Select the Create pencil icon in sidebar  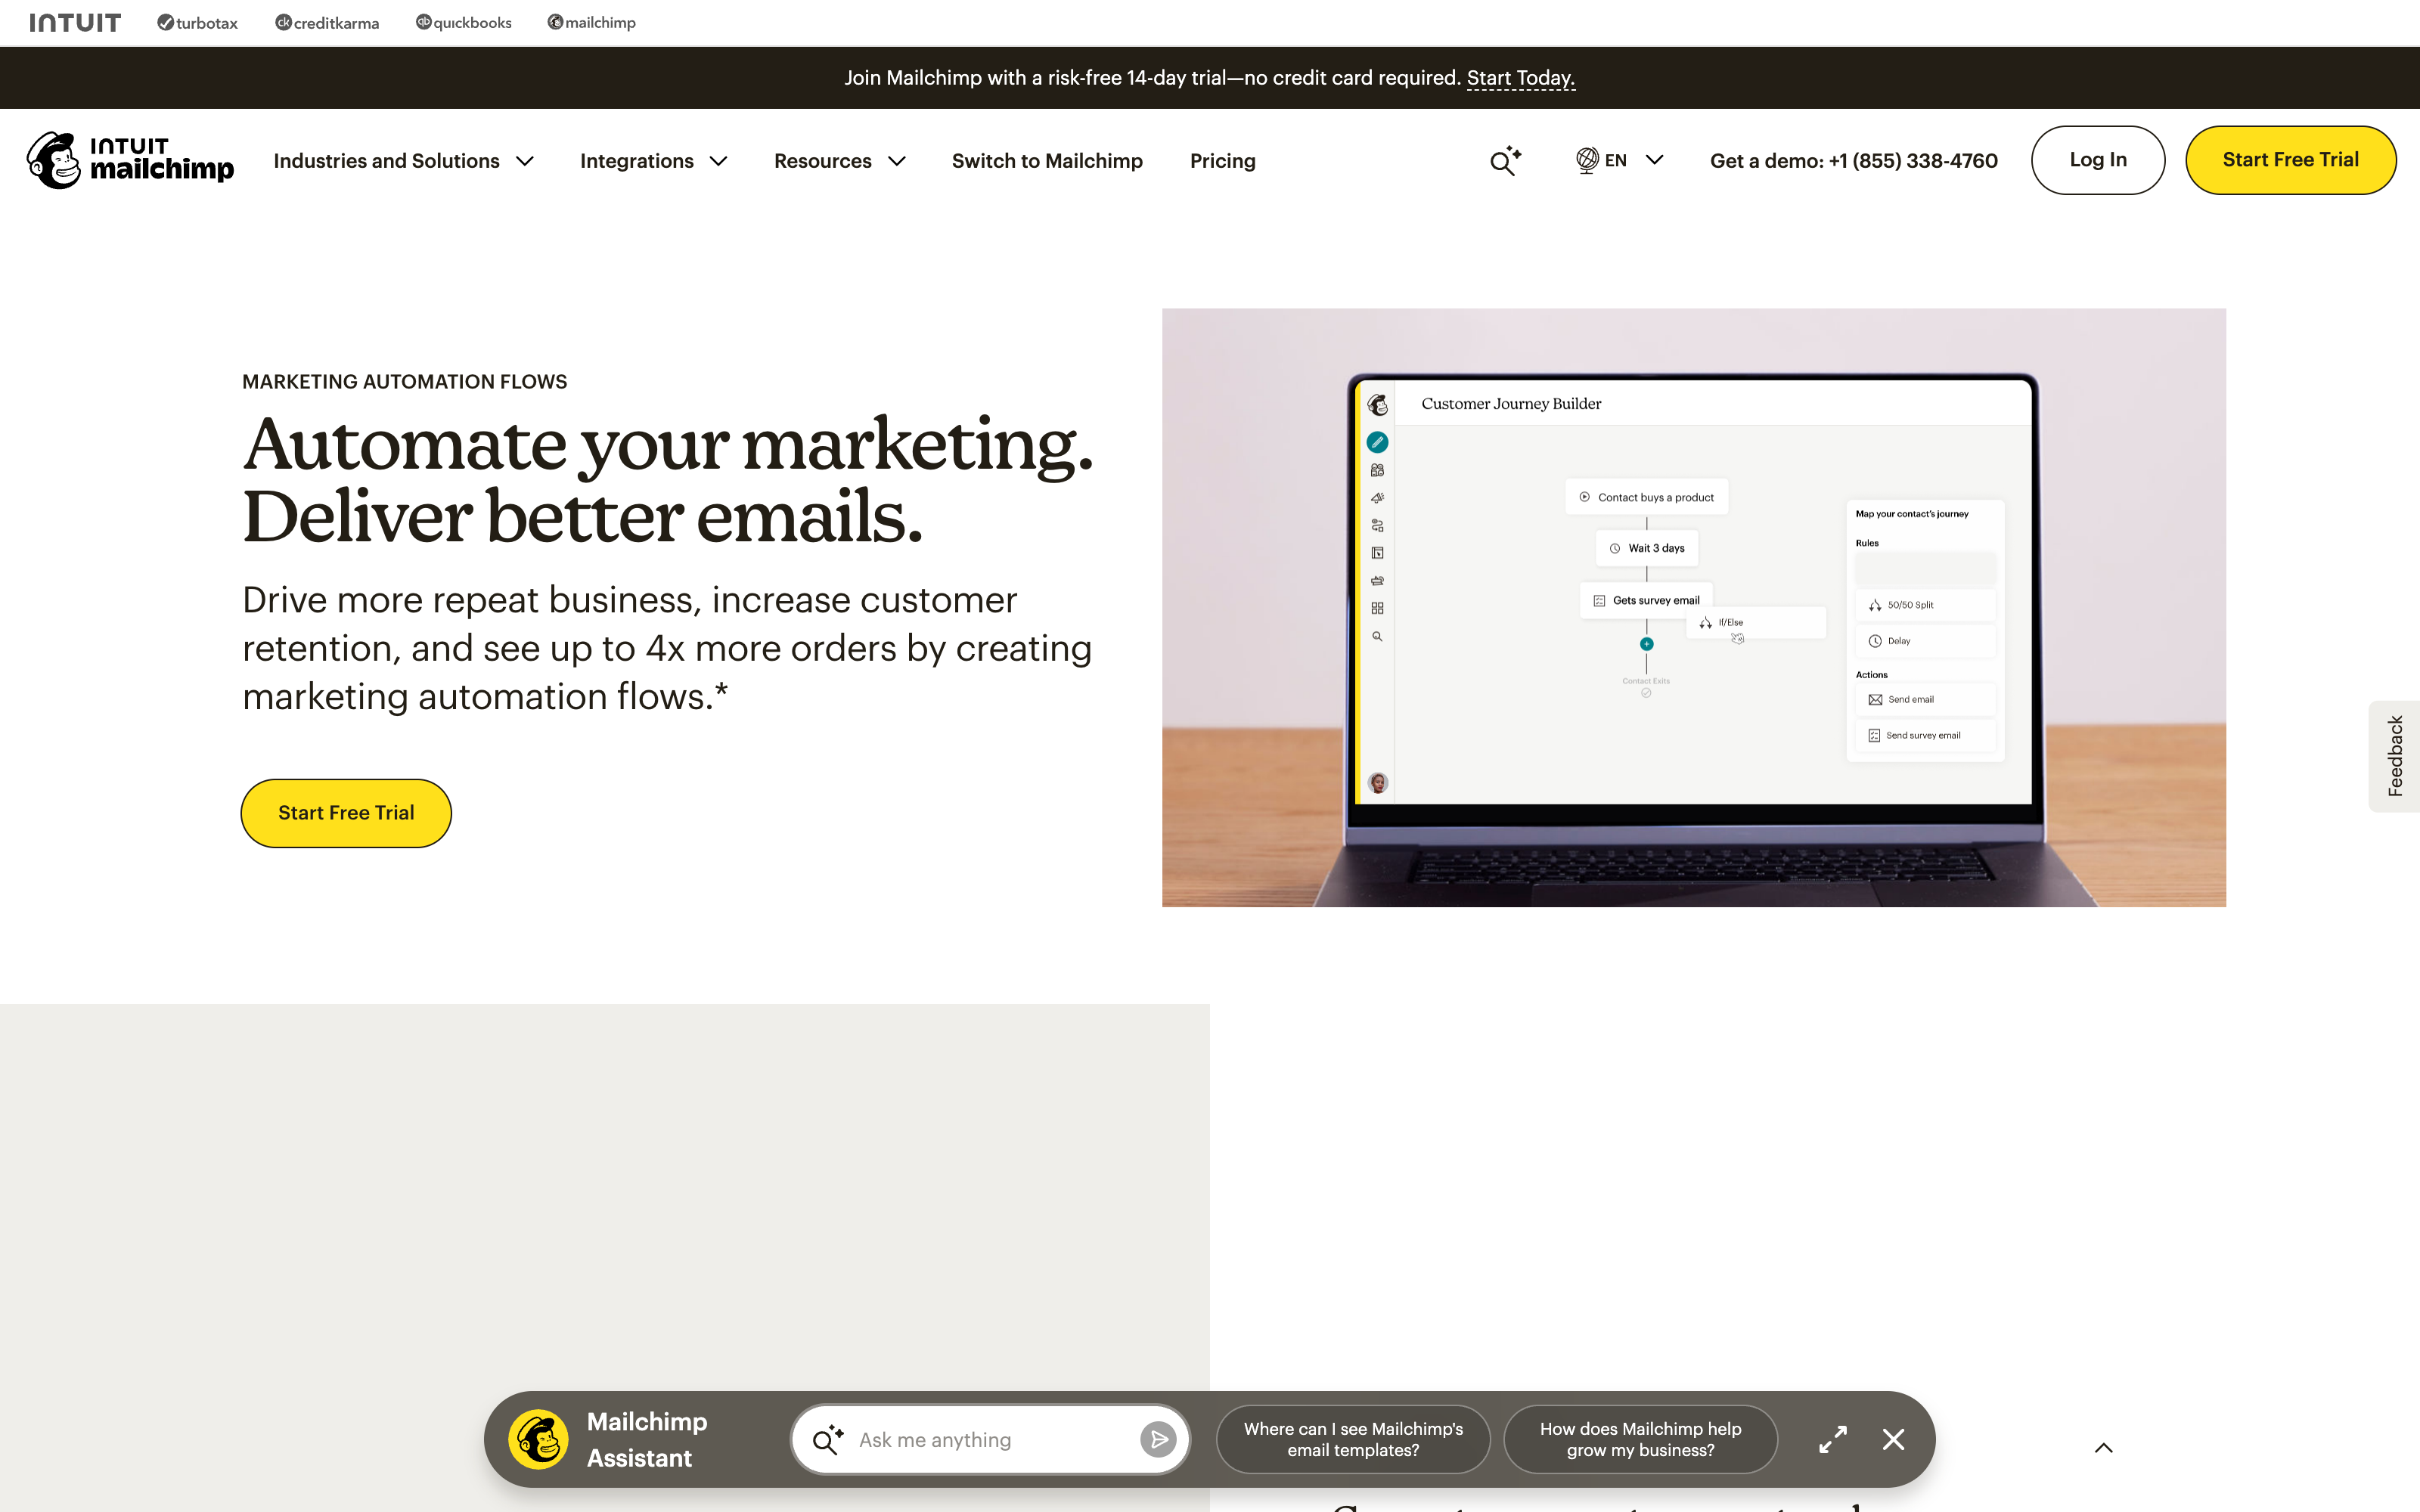pyautogui.click(x=1378, y=443)
